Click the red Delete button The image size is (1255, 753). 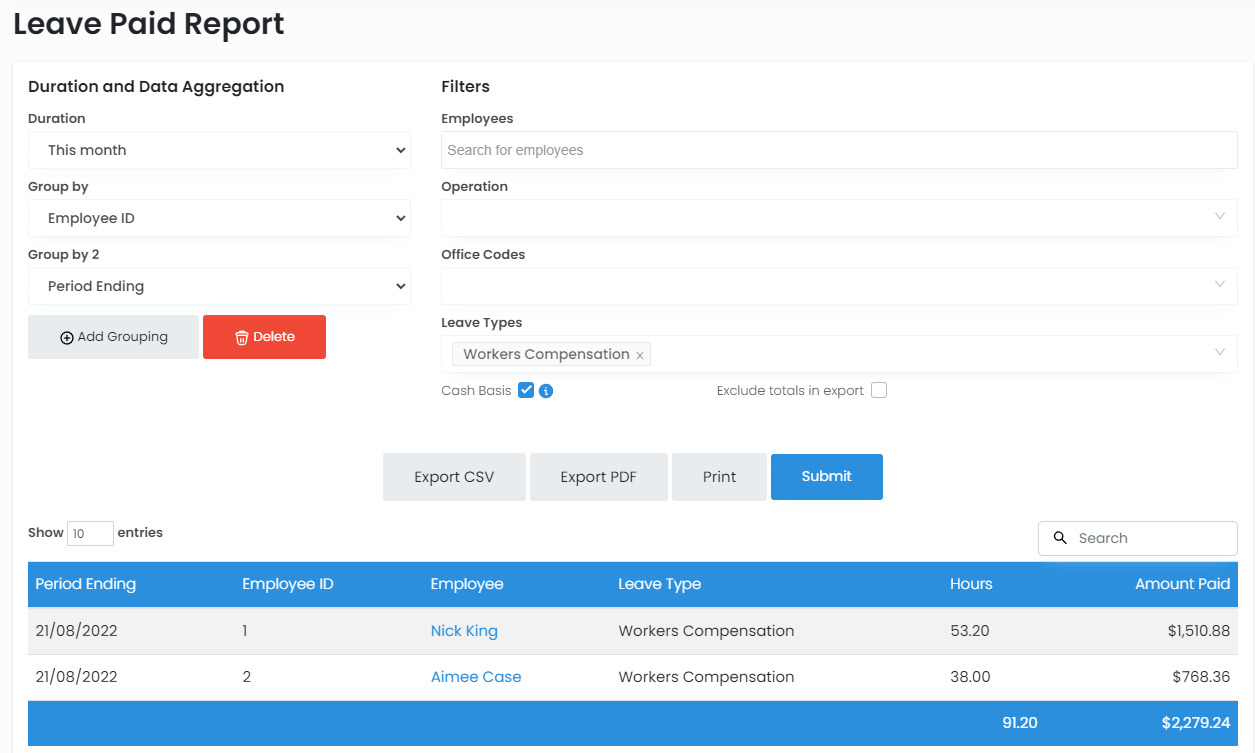(x=264, y=337)
